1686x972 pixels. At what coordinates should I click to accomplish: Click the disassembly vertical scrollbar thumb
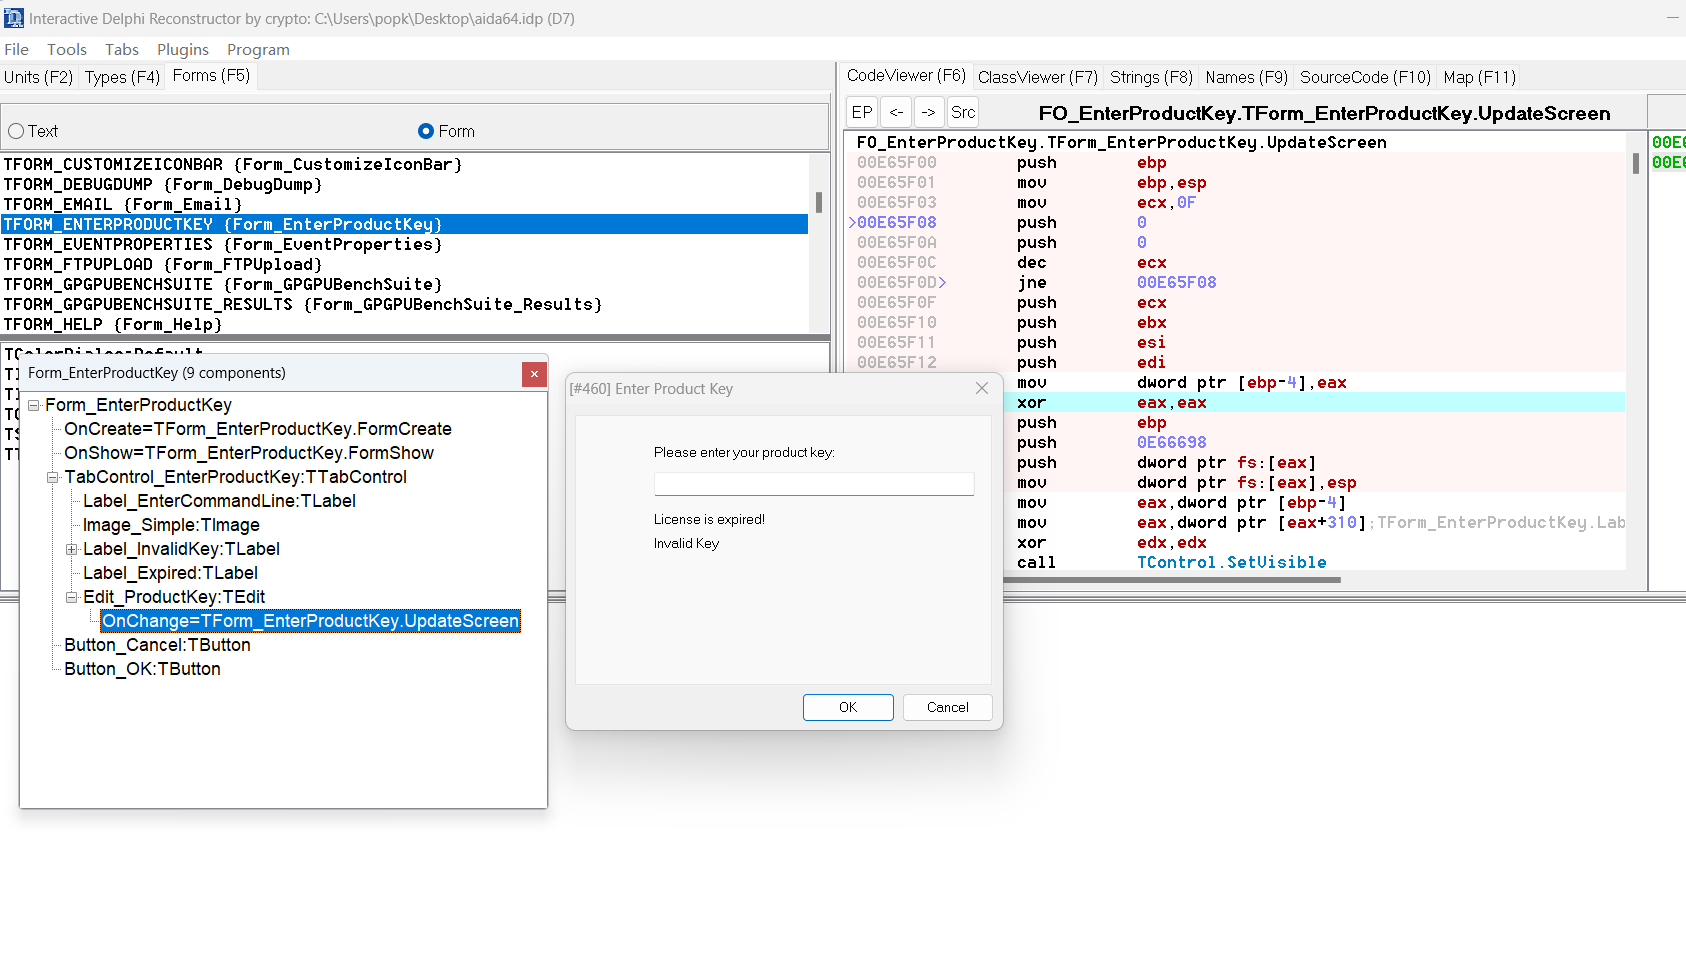point(1636,163)
